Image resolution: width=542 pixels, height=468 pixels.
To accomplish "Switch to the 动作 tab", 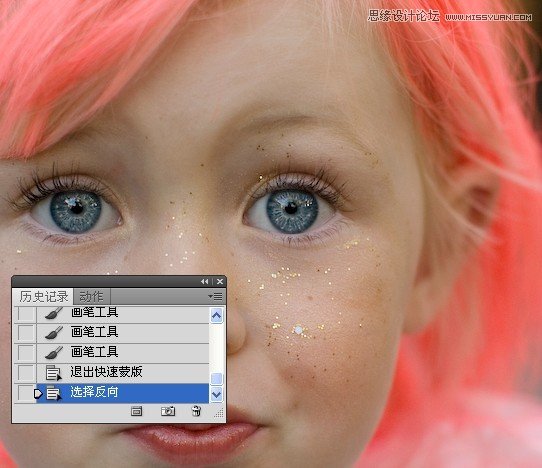I will [x=91, y=297].
